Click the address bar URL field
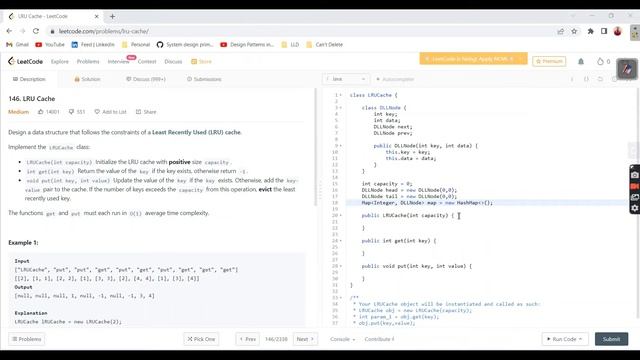The image size is (640, 360). pyautogui.click(x=302, y=31)
